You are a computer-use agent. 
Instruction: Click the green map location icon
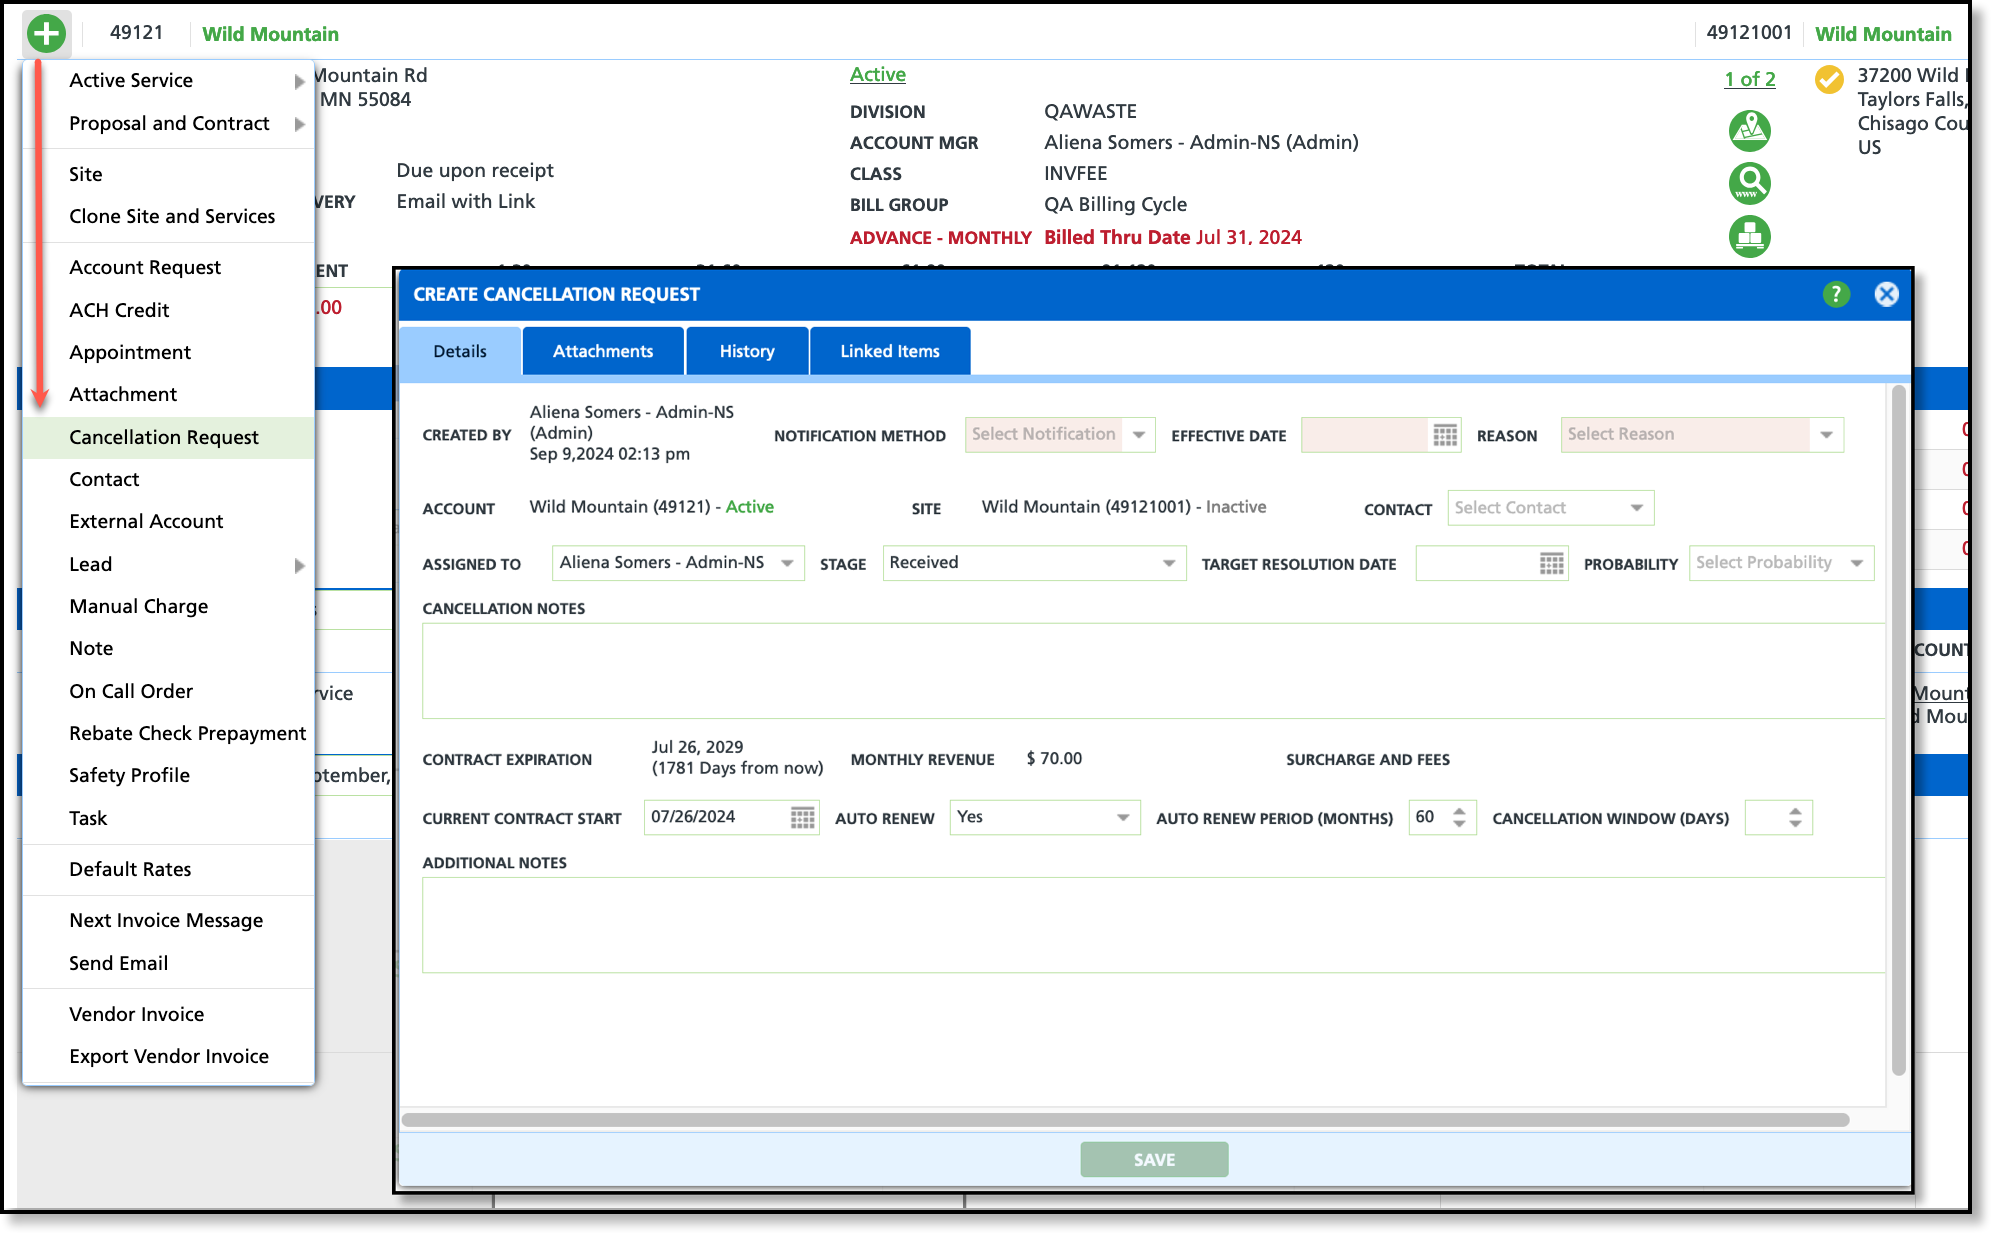tap(1749, 130)
